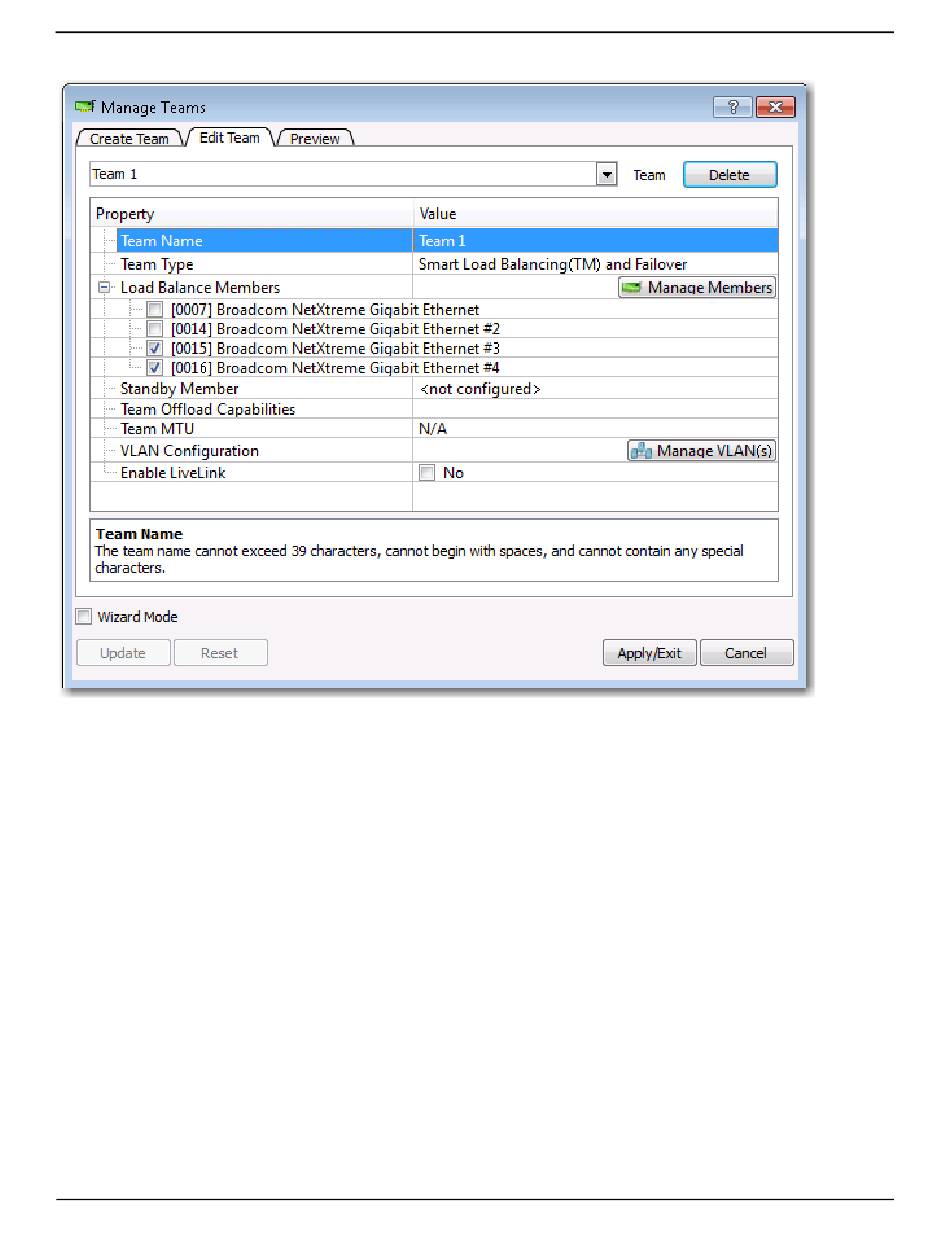Click the Manage Teams window title icon

[85, 107]
